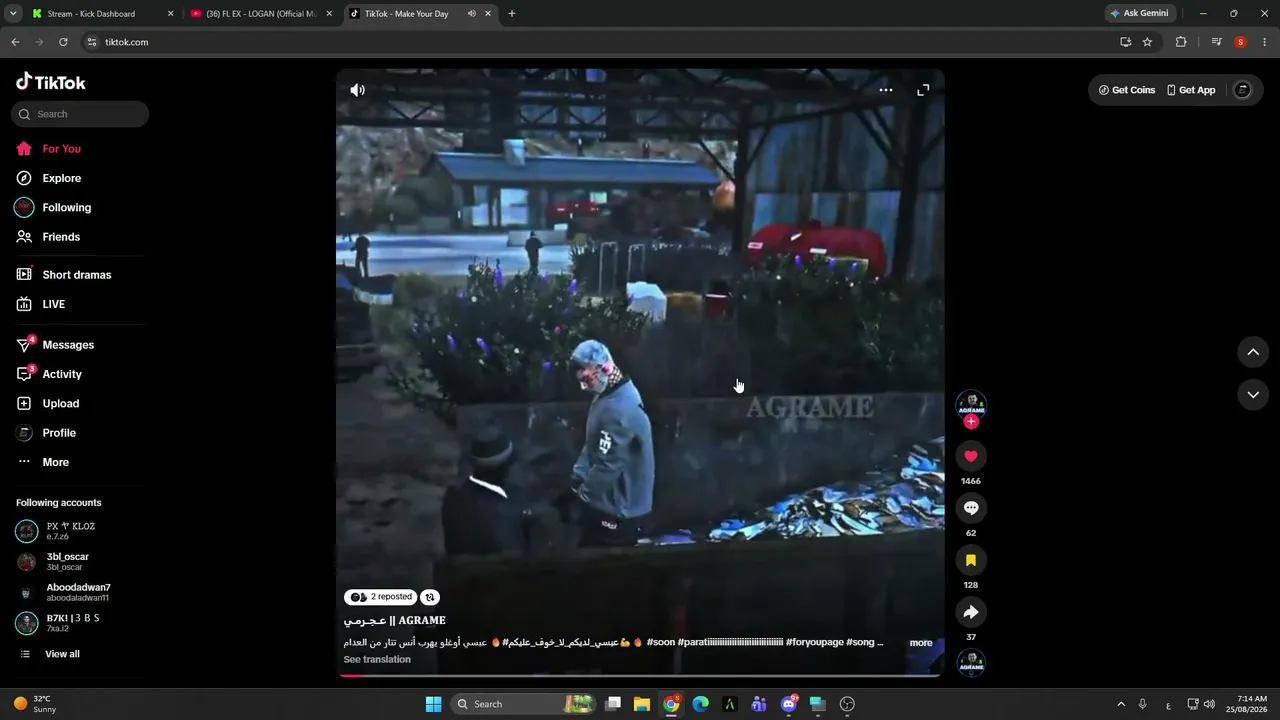The width and height of the screenshot is (1280, 720).
Task: Open the video three-dots options menu
Action: [x=885, y=90]
